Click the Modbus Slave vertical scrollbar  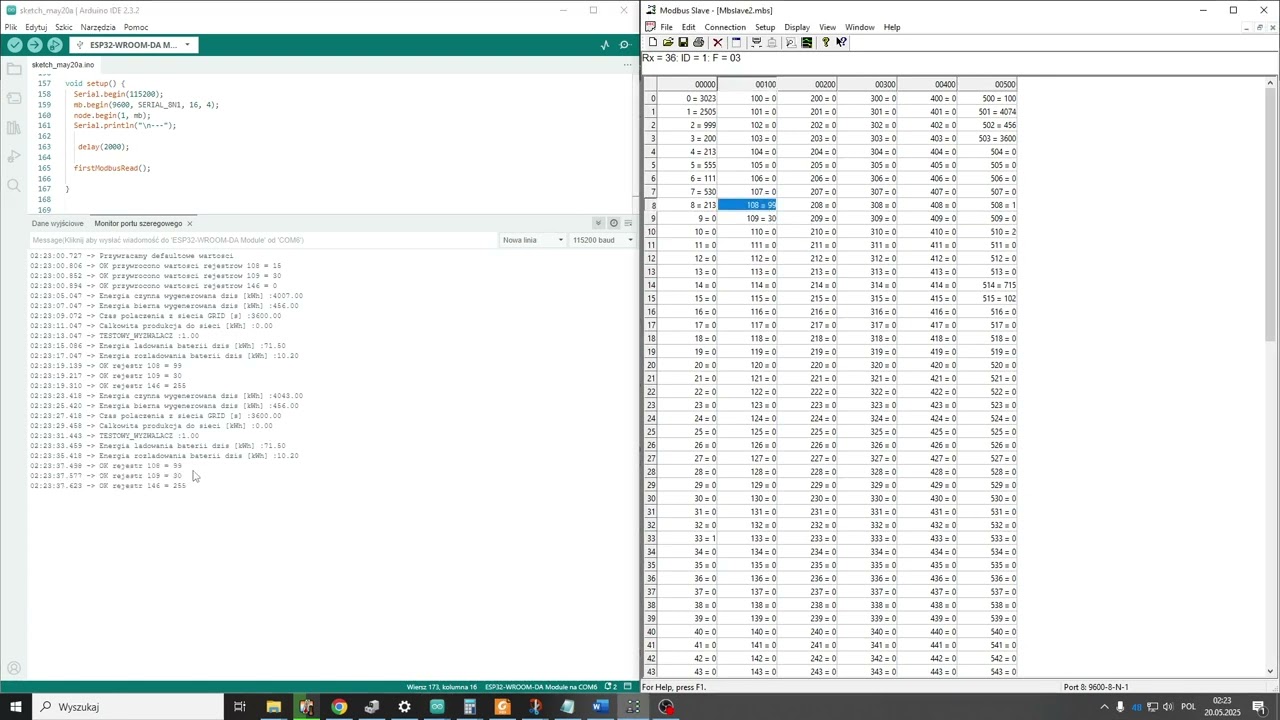[1272, 375]
